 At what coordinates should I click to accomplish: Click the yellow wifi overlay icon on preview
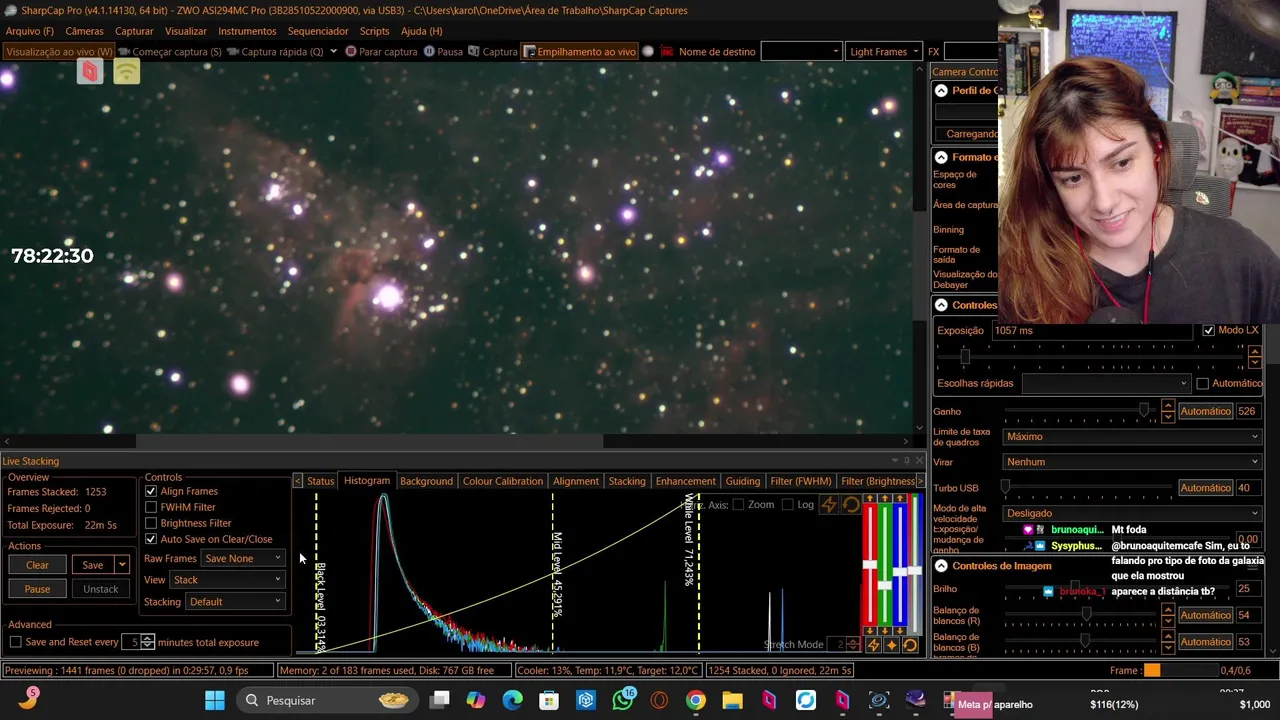[127, 71]
